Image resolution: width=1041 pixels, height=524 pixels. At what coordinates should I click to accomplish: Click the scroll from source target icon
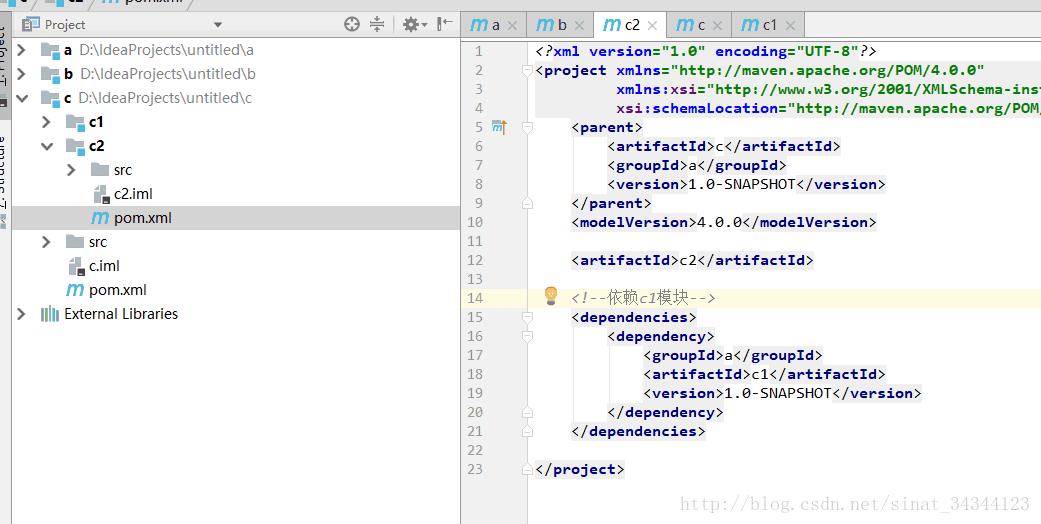coord(352,25)
